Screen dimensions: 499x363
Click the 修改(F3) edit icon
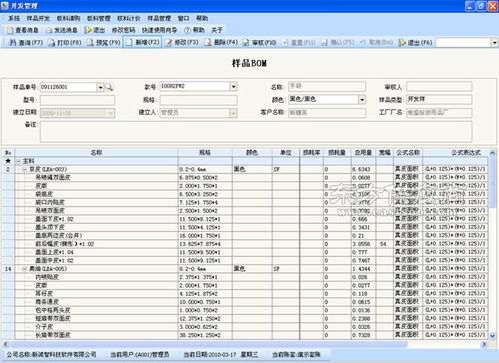(169, 42)
